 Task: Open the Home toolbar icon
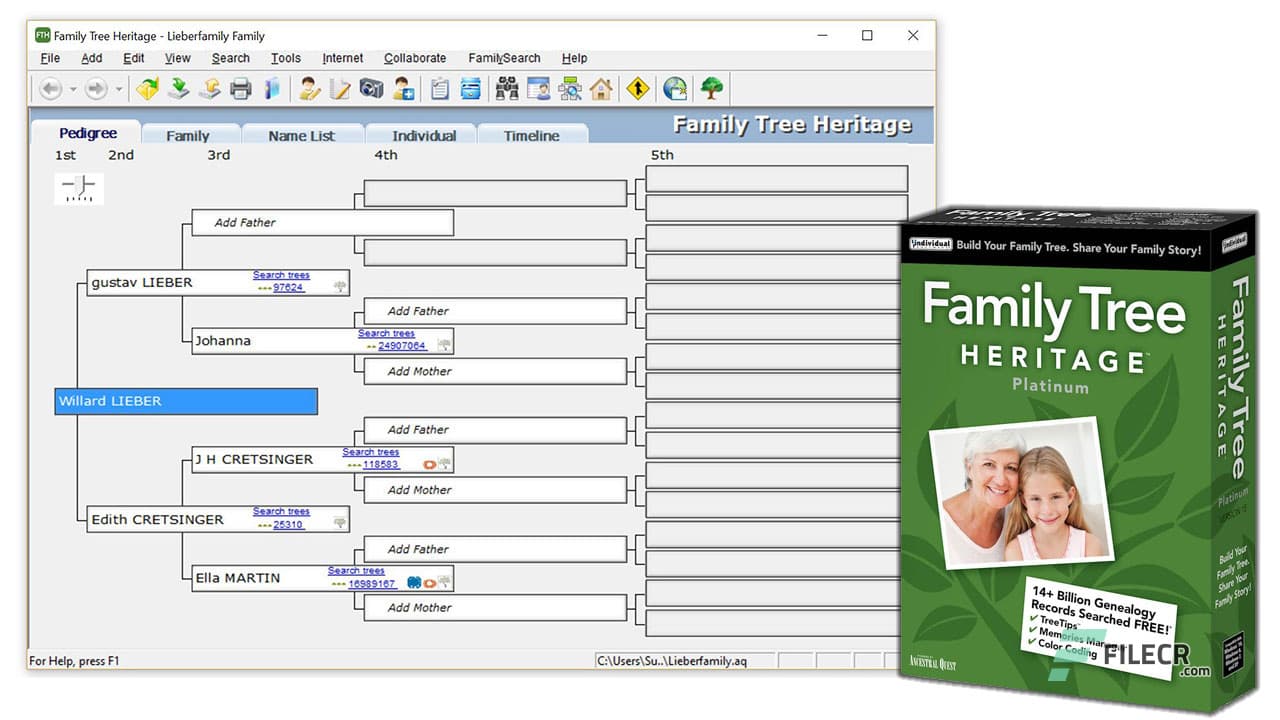coord(599,89)
